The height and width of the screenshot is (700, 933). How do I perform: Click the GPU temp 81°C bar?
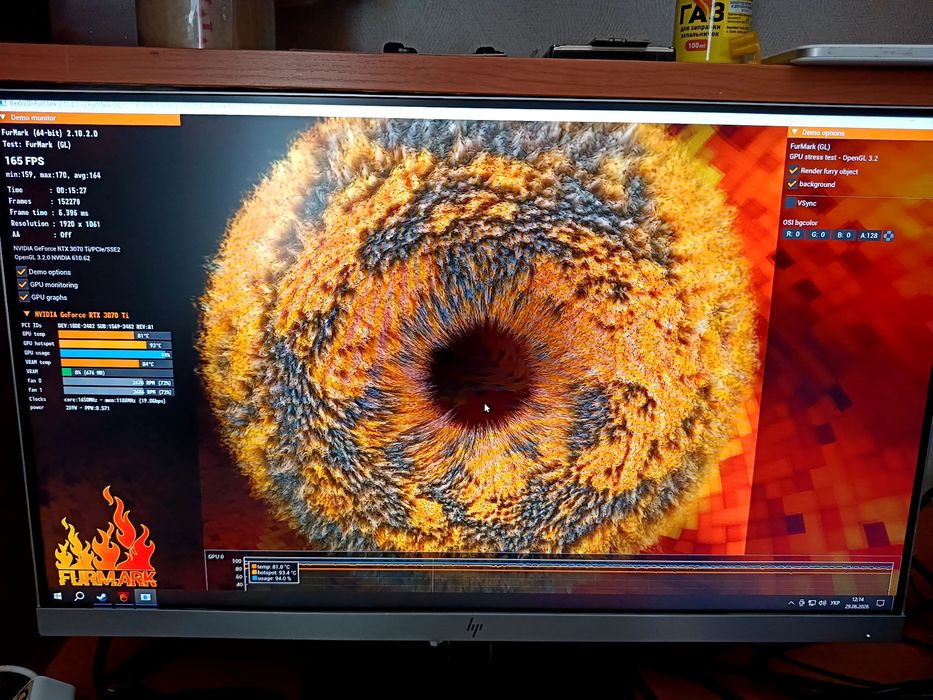click(114, 335)
